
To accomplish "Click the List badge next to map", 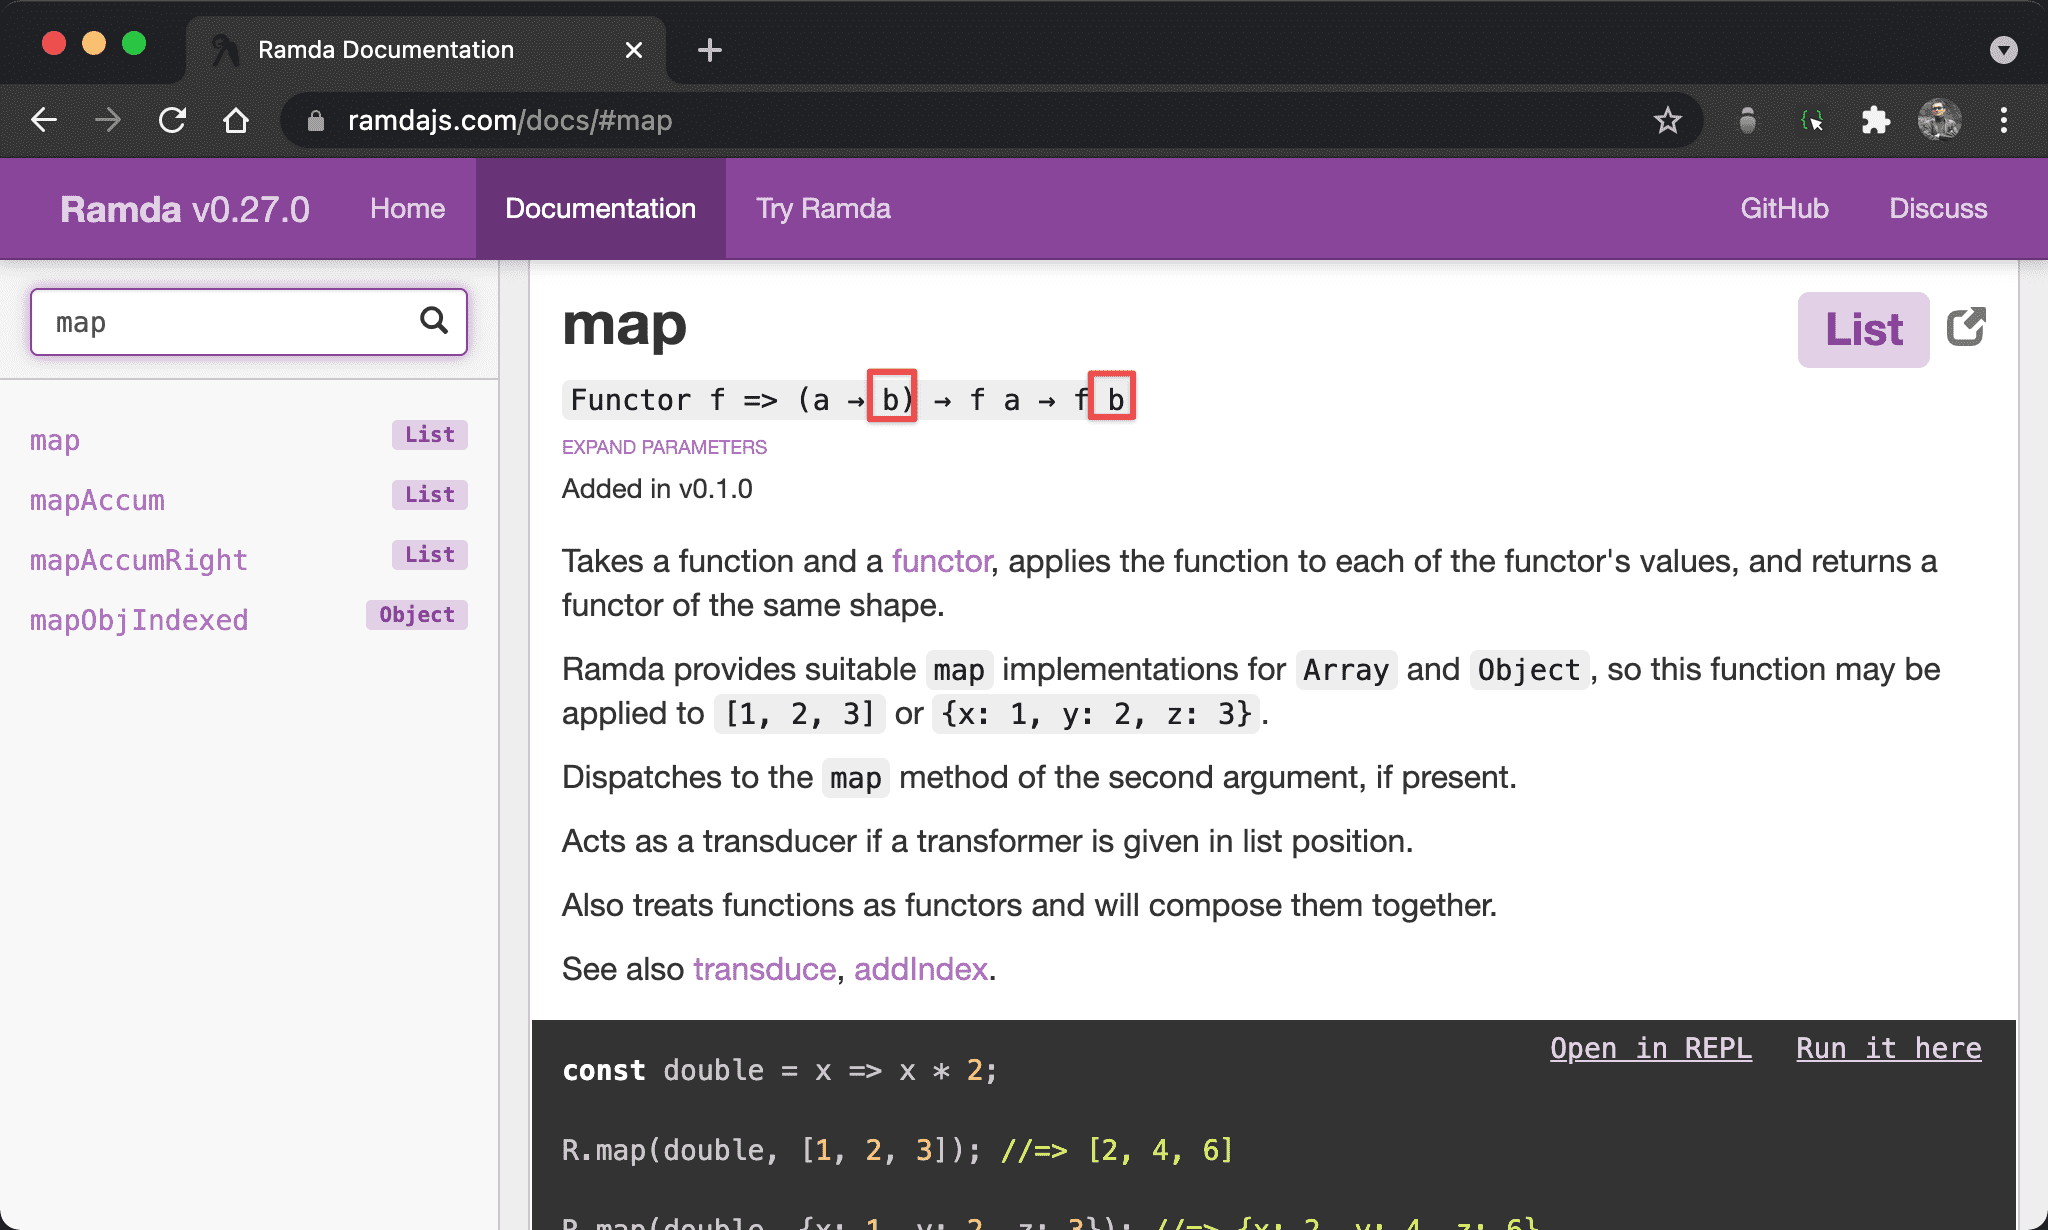I will (x=430, y=435).
